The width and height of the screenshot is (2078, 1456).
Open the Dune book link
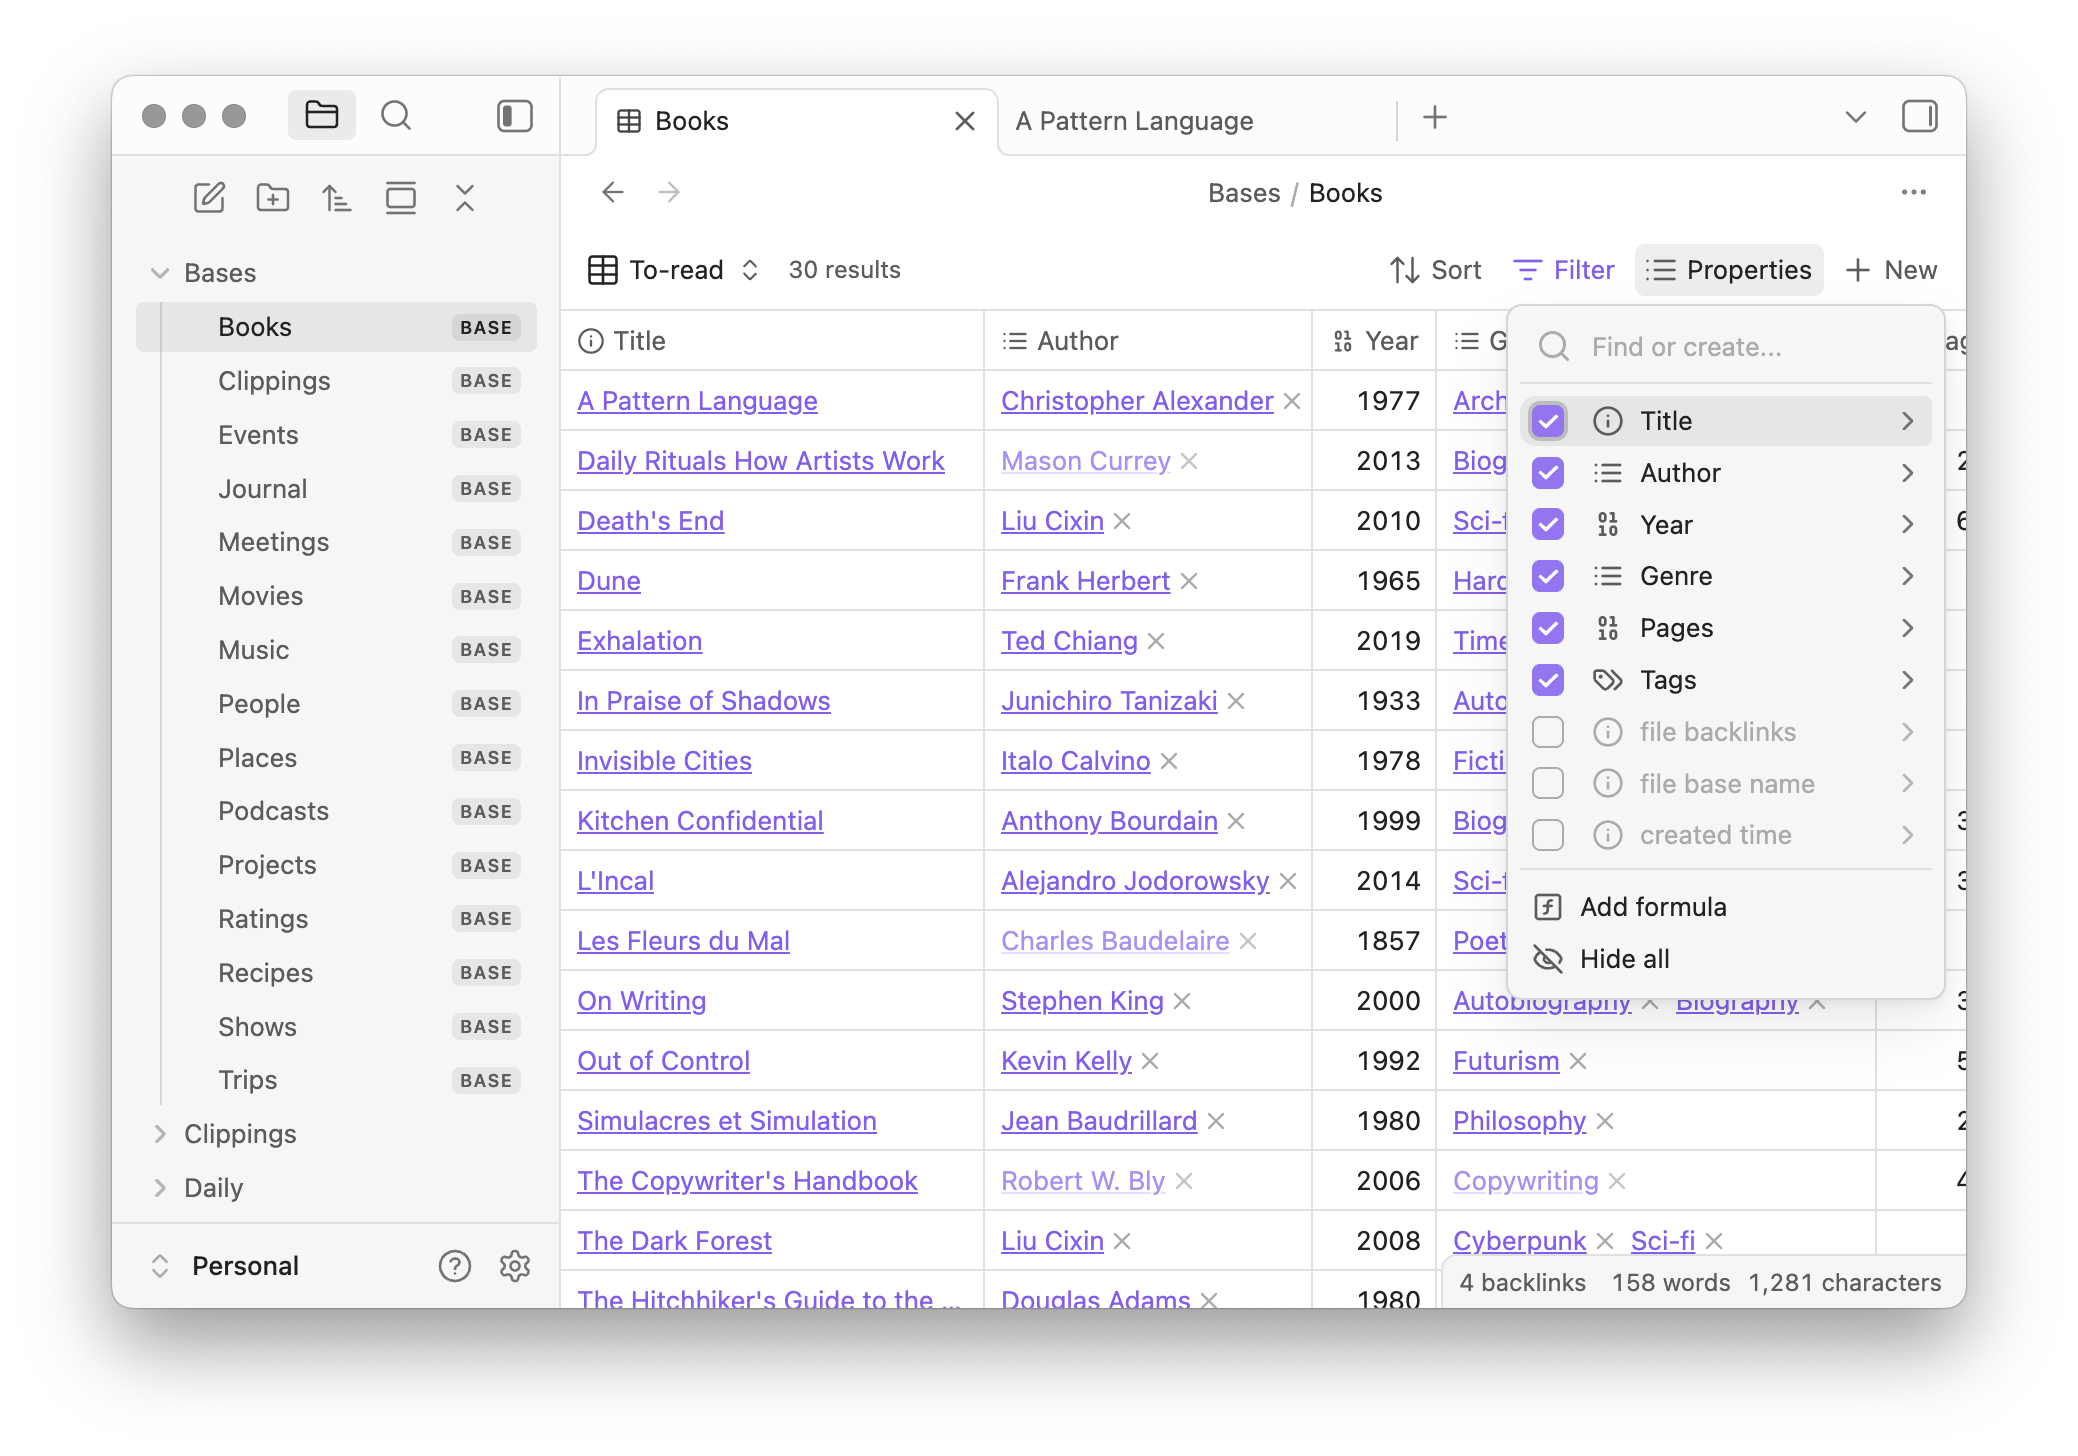[609, 581]
